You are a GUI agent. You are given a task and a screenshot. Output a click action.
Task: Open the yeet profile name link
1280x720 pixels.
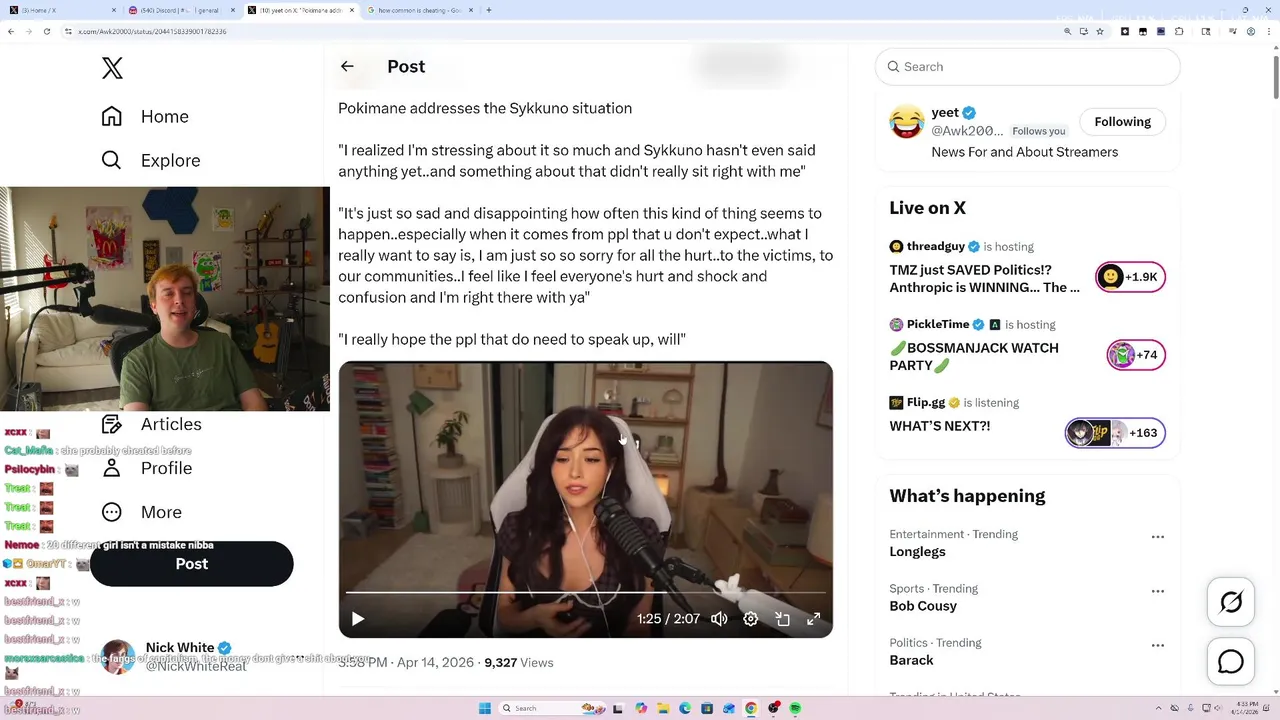945,113
